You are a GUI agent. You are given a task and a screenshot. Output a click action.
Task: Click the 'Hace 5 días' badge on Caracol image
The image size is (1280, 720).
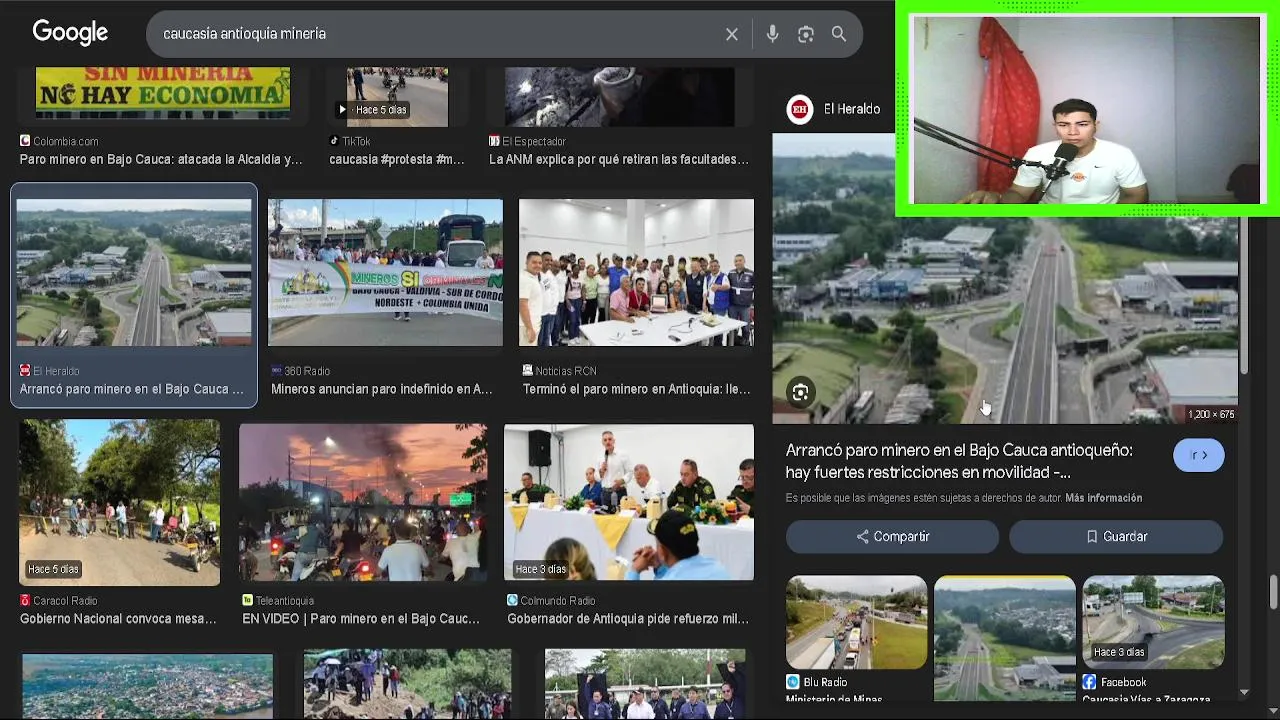coord(53,569)
